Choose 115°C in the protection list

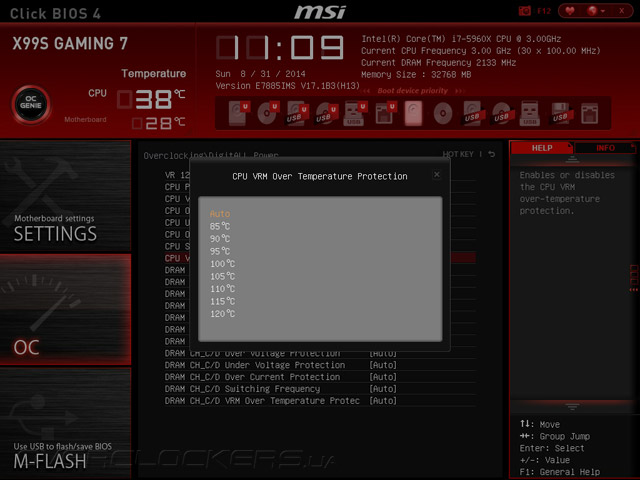click(222, 301)
